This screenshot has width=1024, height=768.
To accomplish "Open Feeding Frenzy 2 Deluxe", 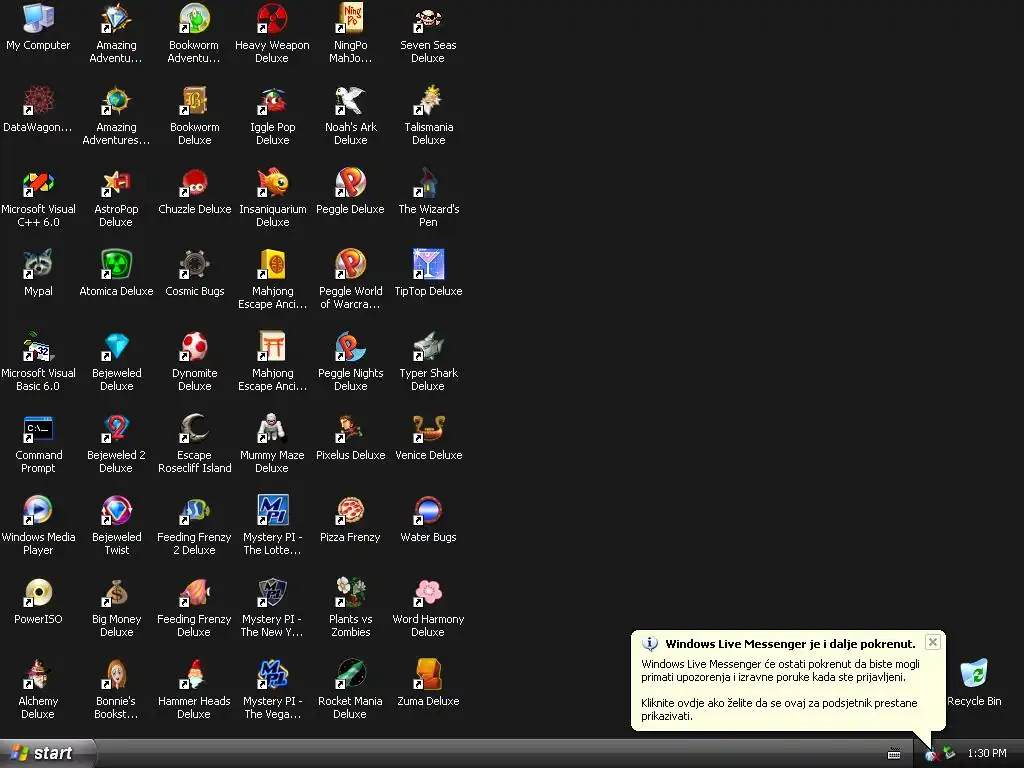I will (194, 510).
